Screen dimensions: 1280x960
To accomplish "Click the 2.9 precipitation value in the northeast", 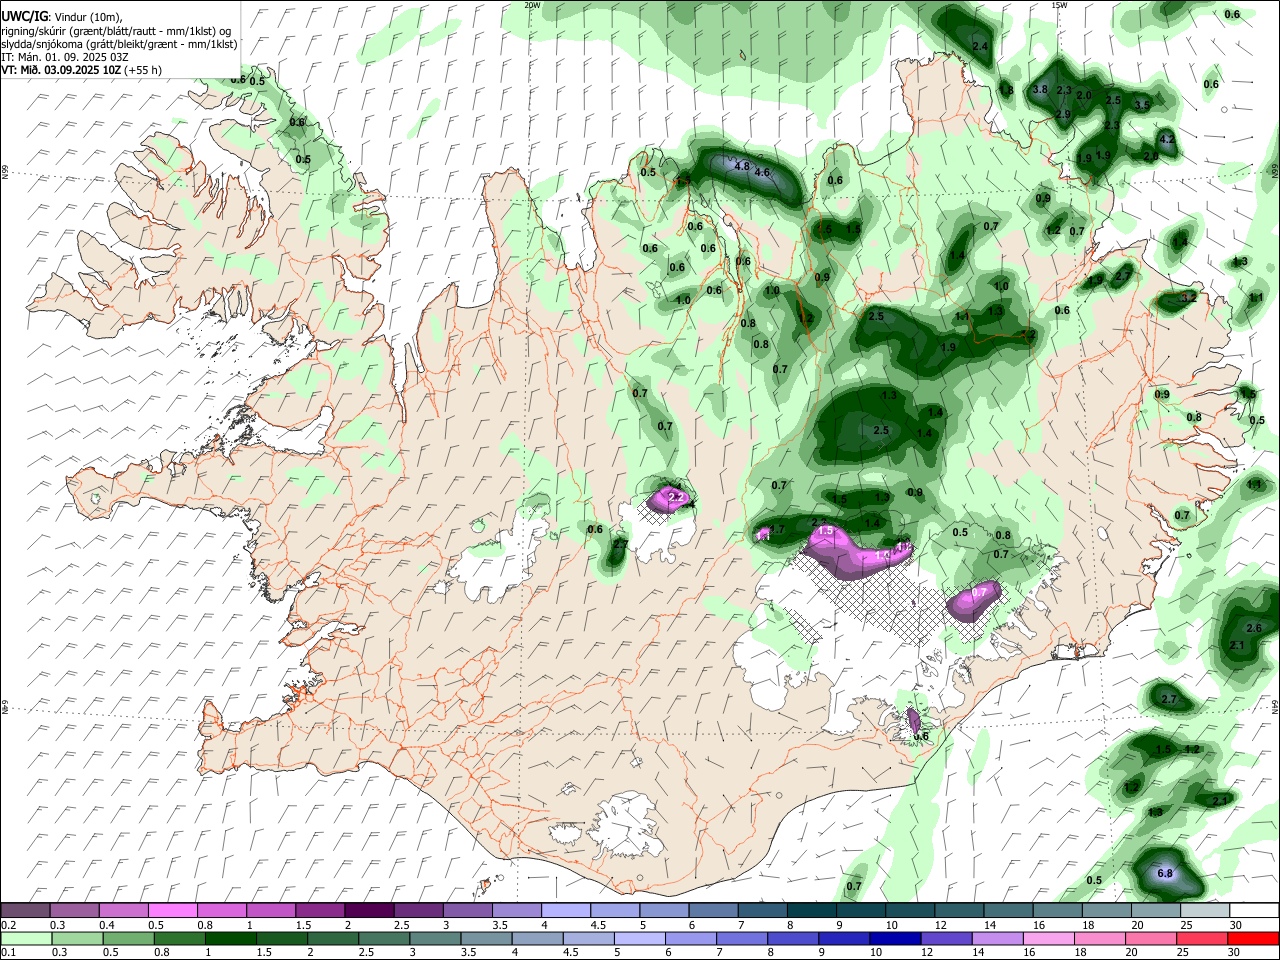I will click(x=1063, y=114).
